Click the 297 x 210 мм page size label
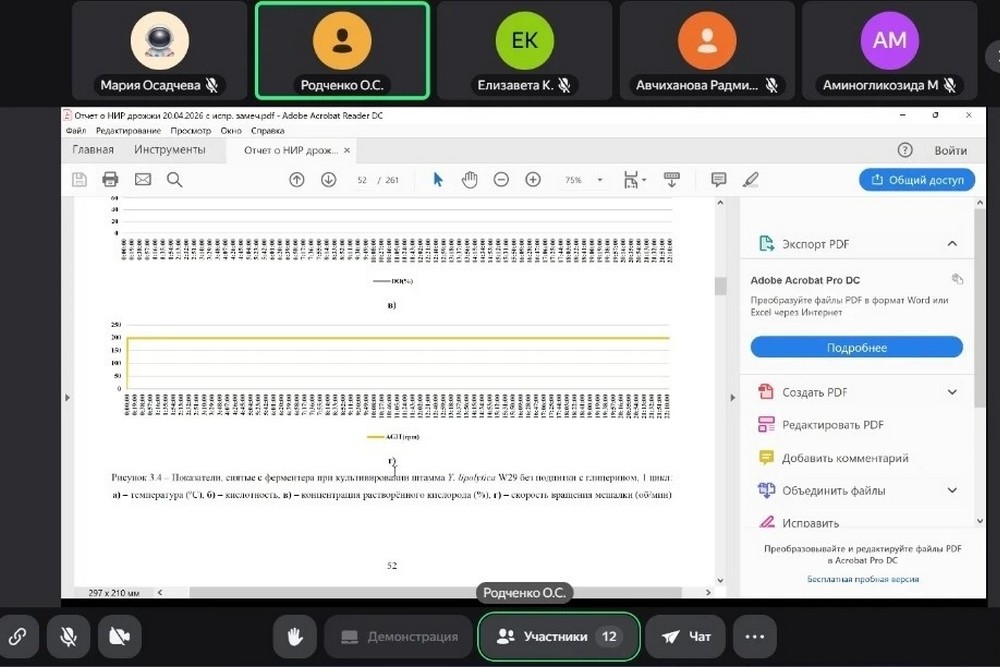Viewport: 1000px width, 667px height. [x=114, y=592]
